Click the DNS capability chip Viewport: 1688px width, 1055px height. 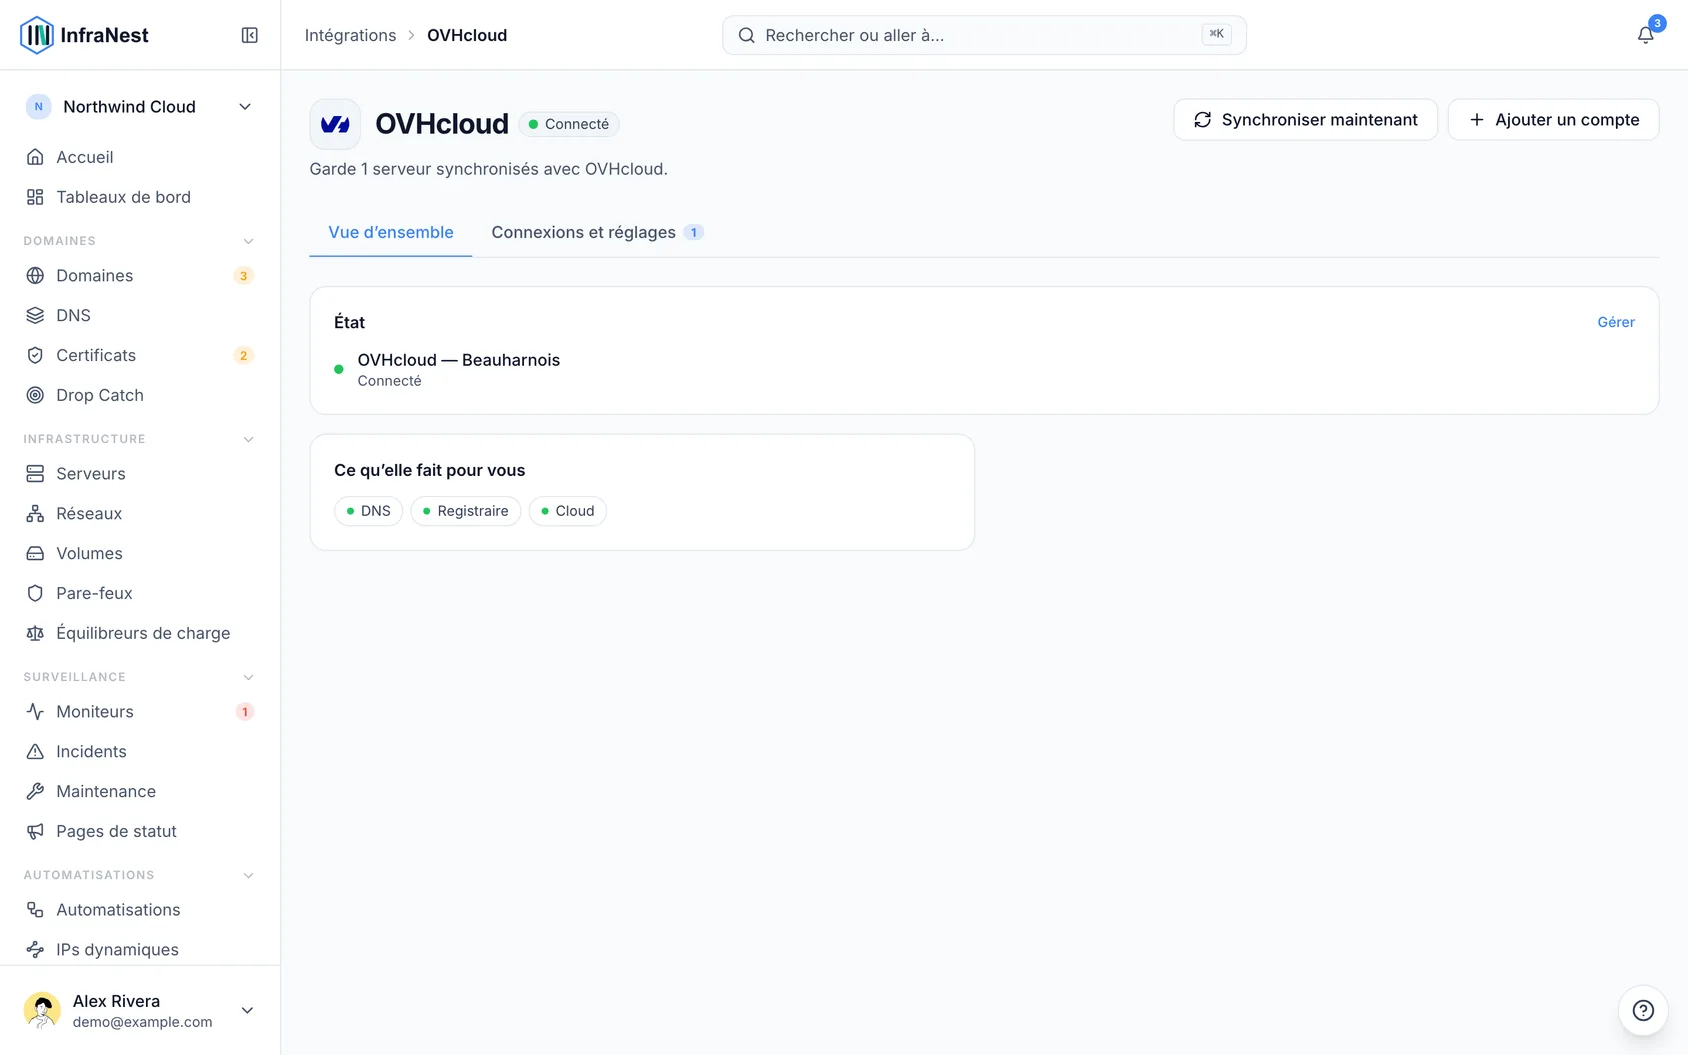[369, 511]
